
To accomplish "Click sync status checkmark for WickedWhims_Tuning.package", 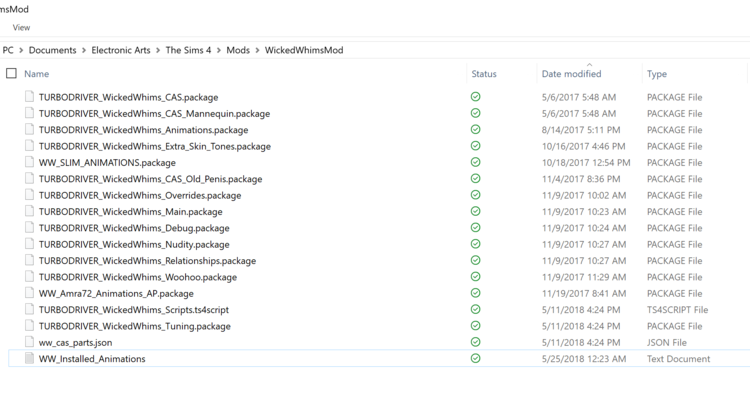I will 475,326.
